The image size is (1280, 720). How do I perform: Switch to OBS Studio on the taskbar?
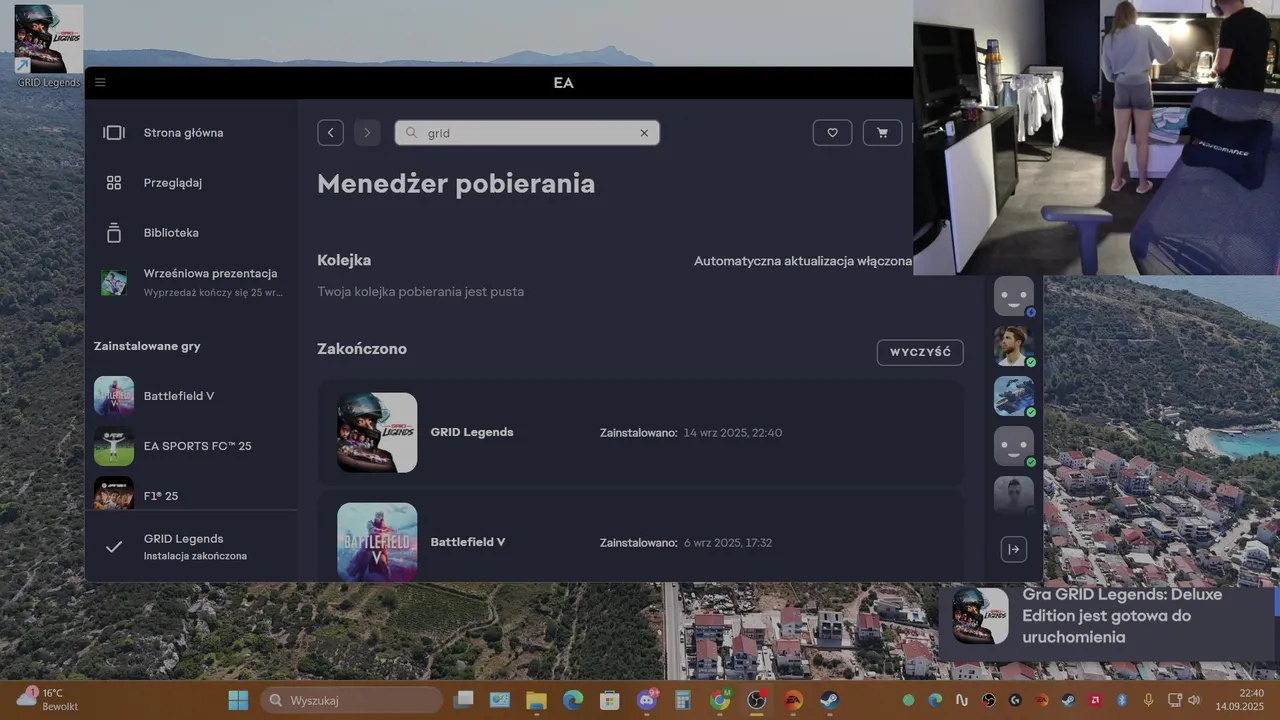tap(757, 700)
